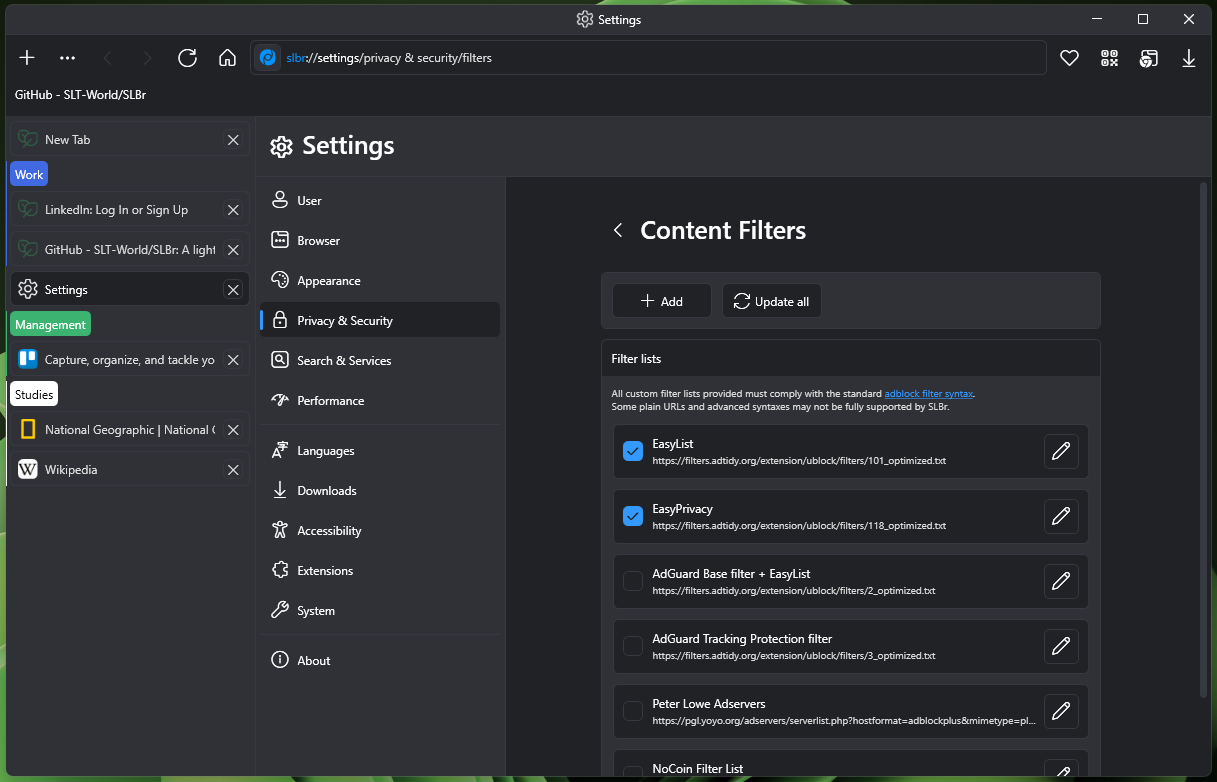Open Appearance settings section
Screen dimensions: 1217x782
click(380, 281)
